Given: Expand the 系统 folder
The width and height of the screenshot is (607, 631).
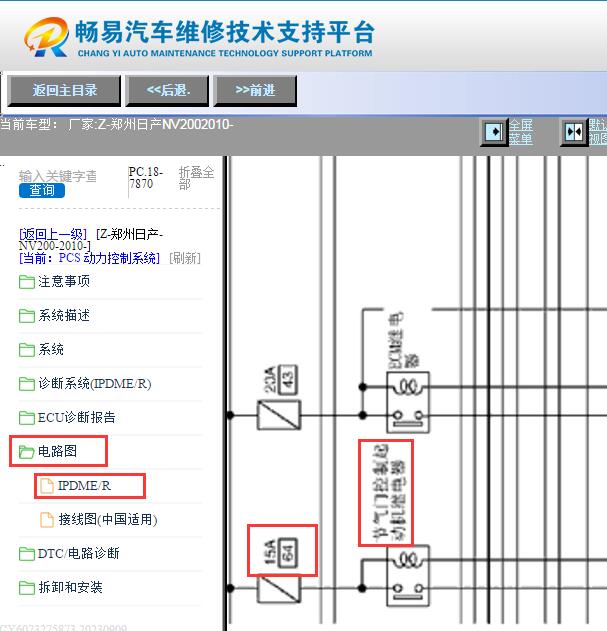Looking at the screenshot, I should coord(51,349).
